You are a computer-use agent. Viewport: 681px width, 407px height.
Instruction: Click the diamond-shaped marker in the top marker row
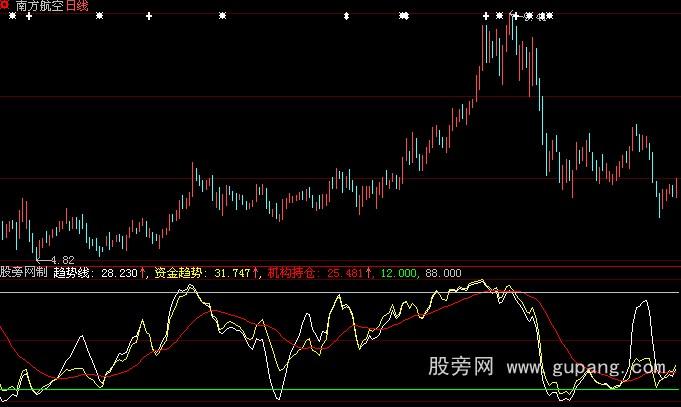pos(346,17)
